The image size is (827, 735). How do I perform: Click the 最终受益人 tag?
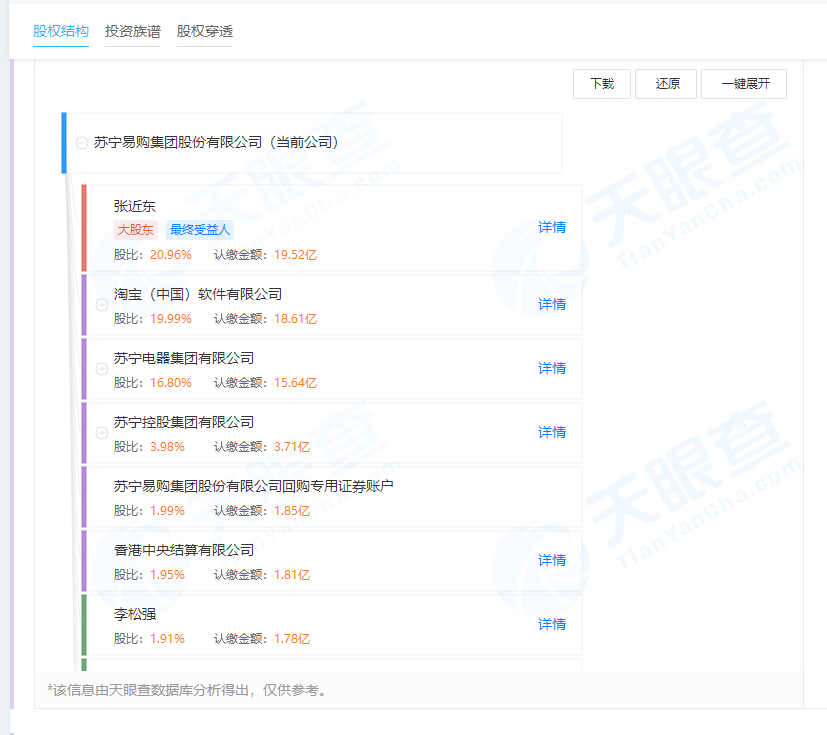200,230
